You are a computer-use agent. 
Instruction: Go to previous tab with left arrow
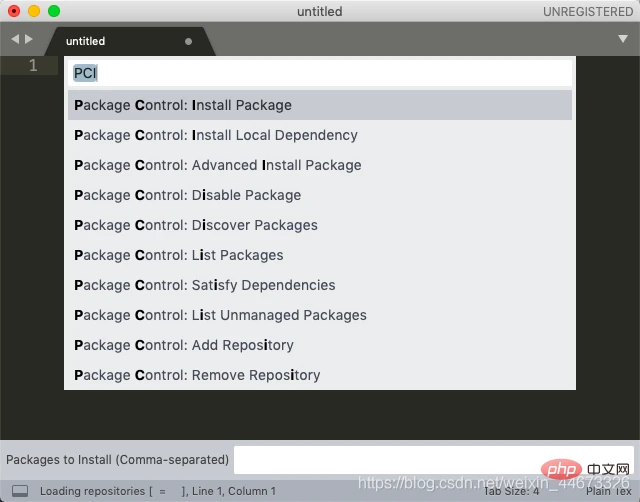tap(15, 39)
